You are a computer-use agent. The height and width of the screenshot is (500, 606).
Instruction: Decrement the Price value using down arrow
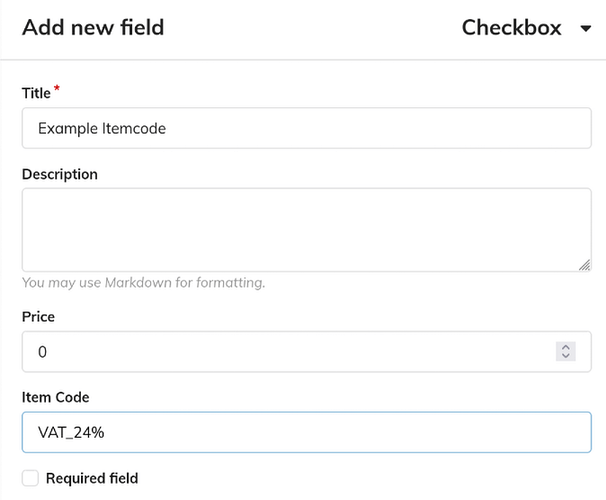(x=566, y=357)
